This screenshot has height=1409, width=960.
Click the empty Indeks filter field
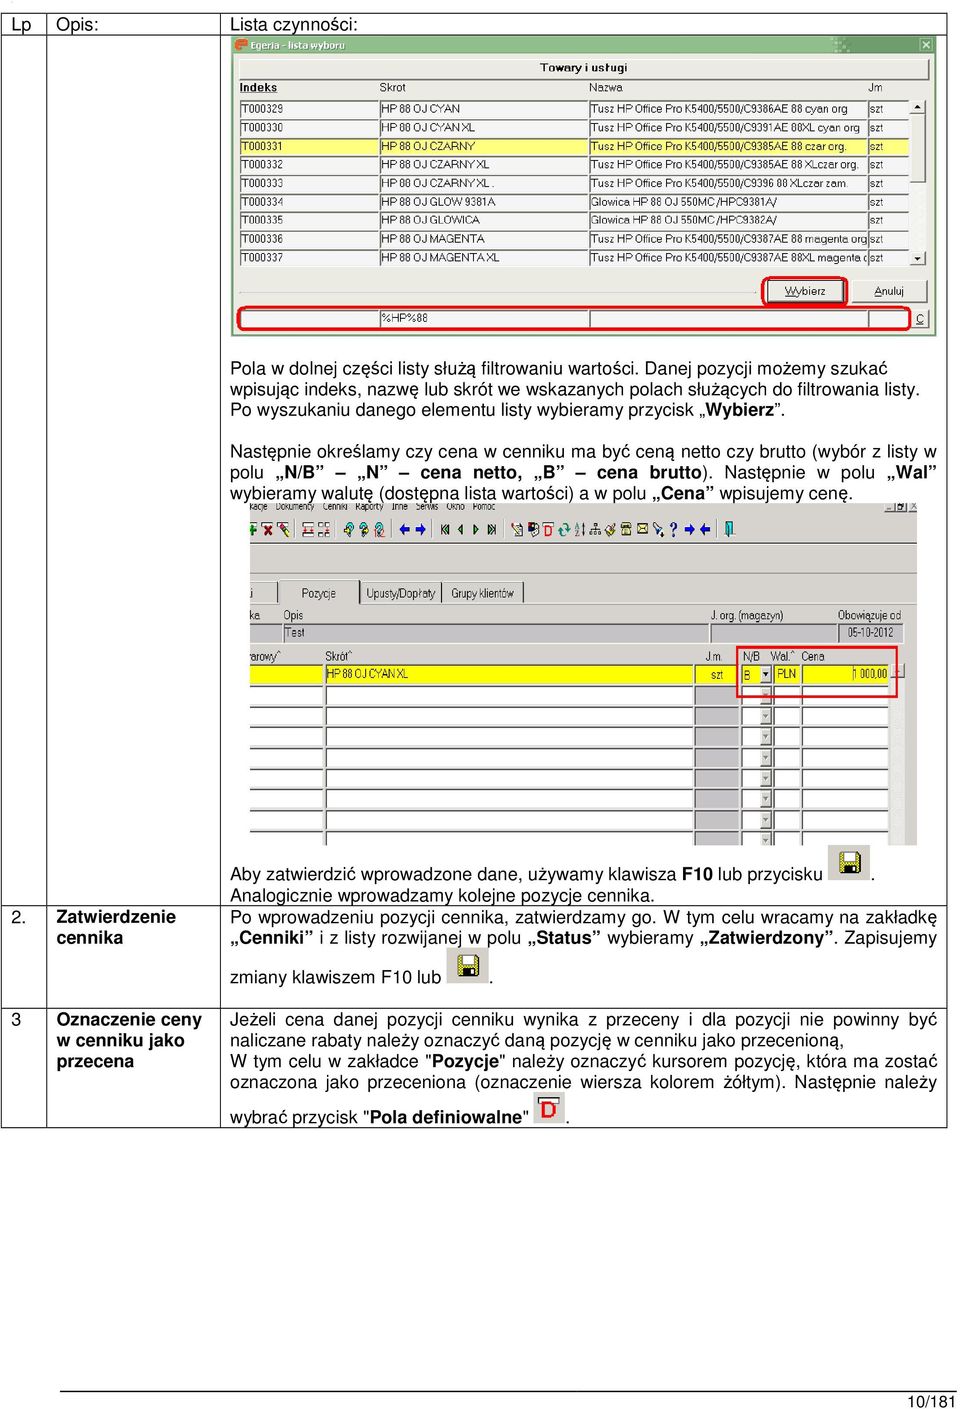309,318
